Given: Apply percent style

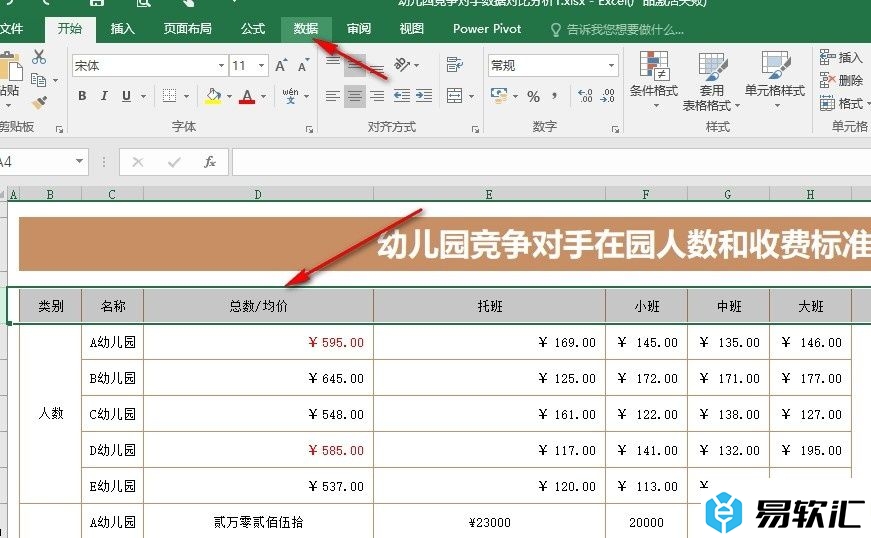Looking at the screenshot, I should point(533,97).
